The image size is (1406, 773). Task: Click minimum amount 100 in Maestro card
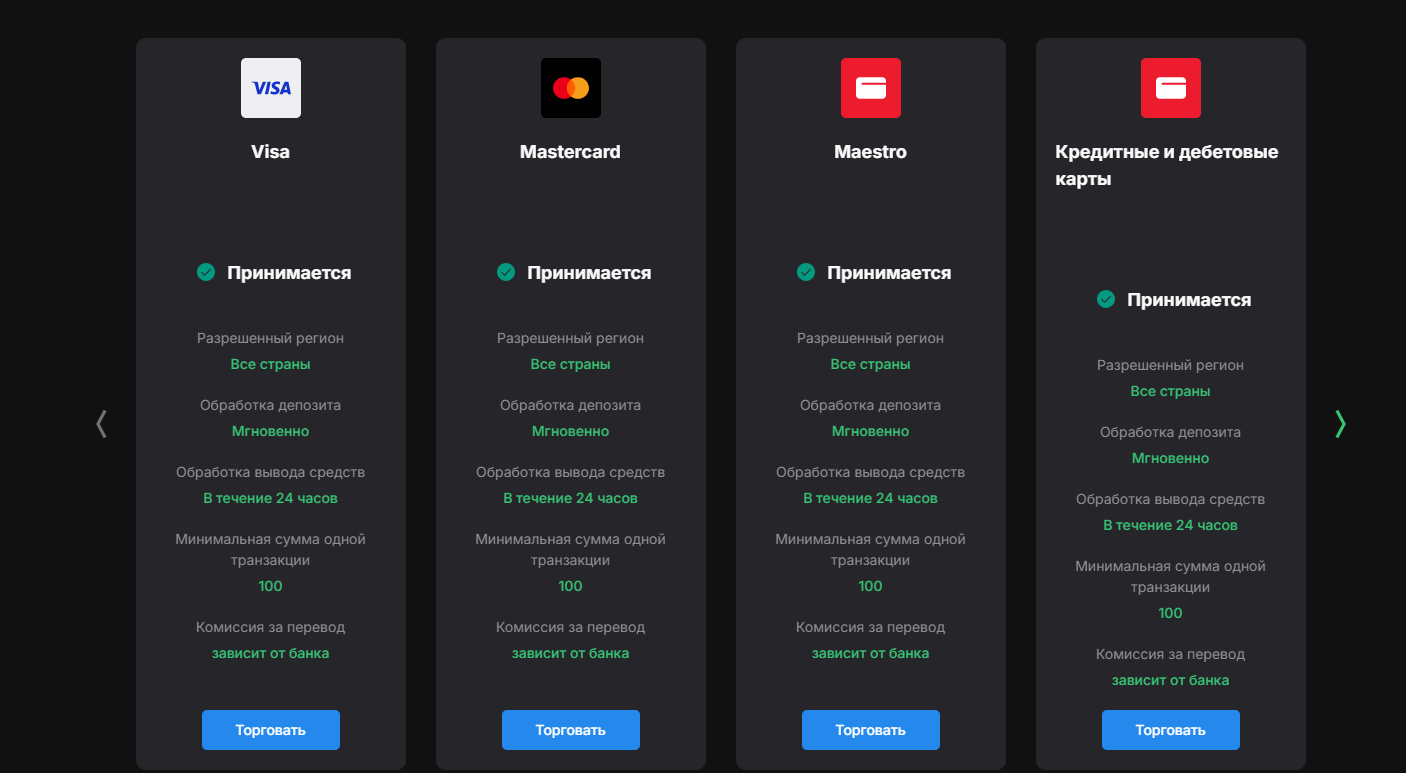(x=871, y=586)
